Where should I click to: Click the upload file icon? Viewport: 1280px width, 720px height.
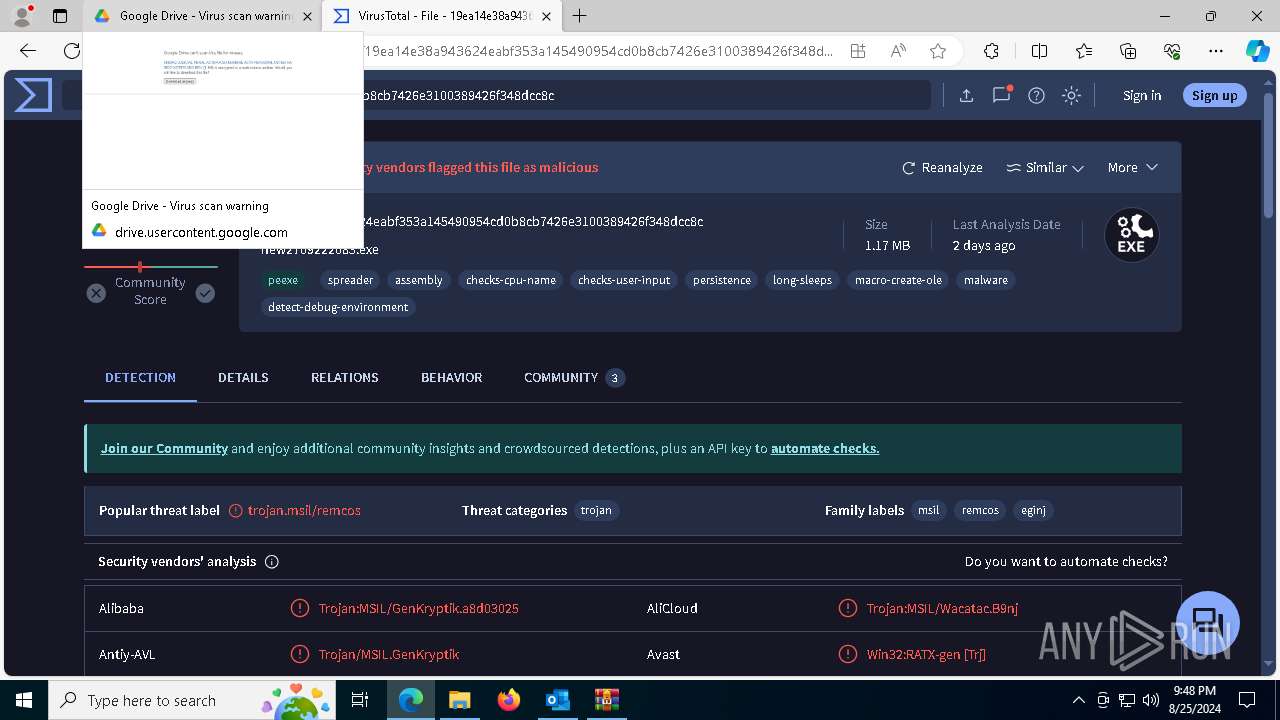point(966,95)
